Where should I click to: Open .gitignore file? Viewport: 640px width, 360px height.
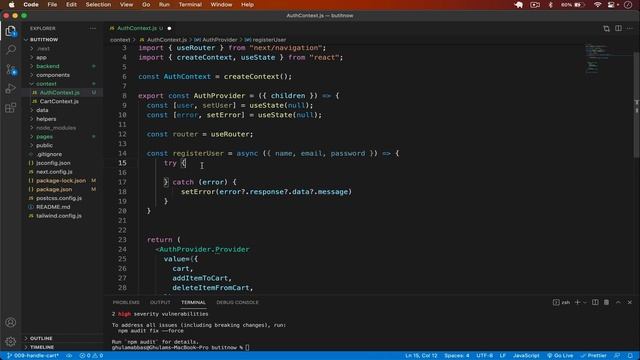[49, 154]
